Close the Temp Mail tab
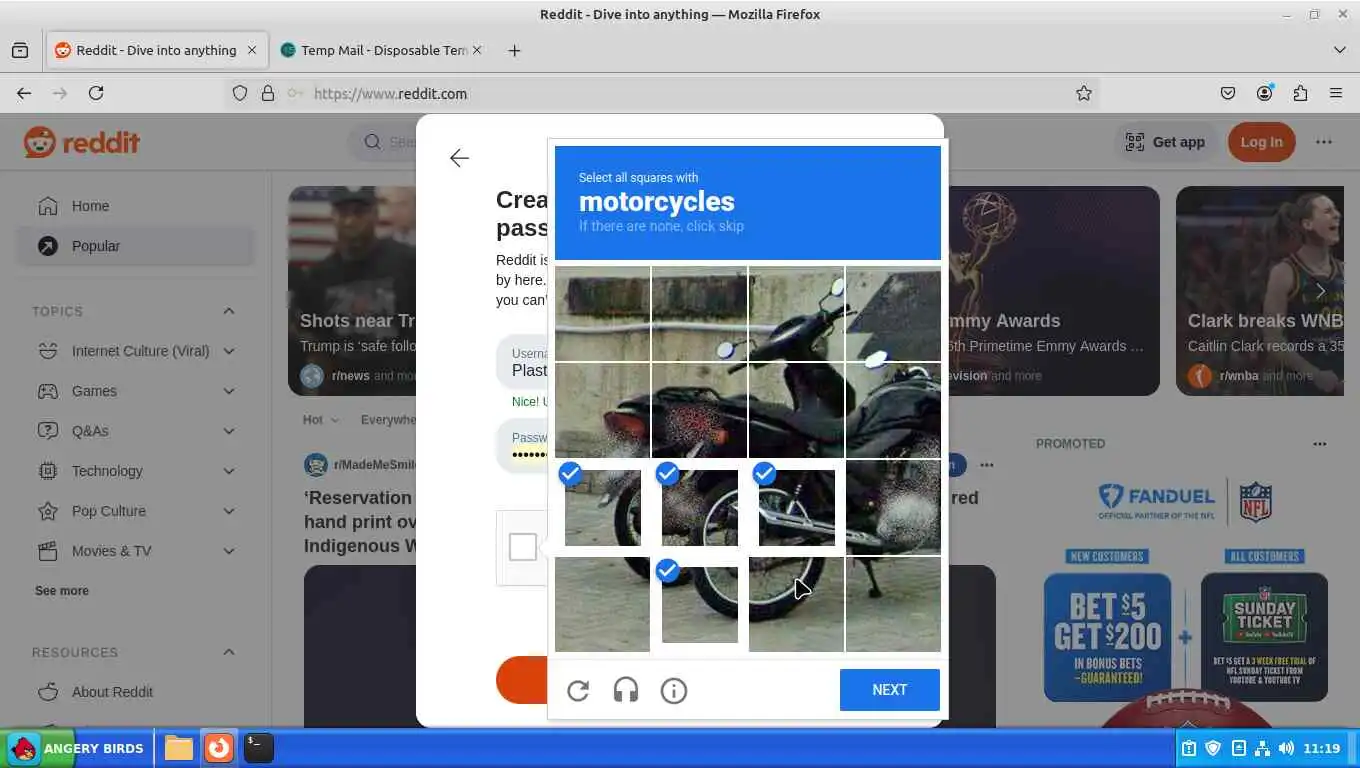This screenshot has width=1360, height=768. [x=477, y=50]
